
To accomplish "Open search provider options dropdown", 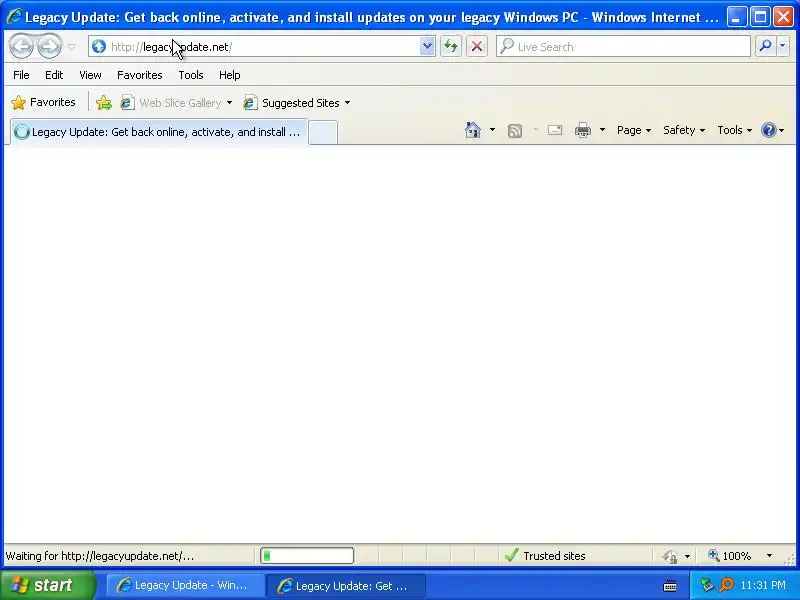I will click(x=783, y=46).
